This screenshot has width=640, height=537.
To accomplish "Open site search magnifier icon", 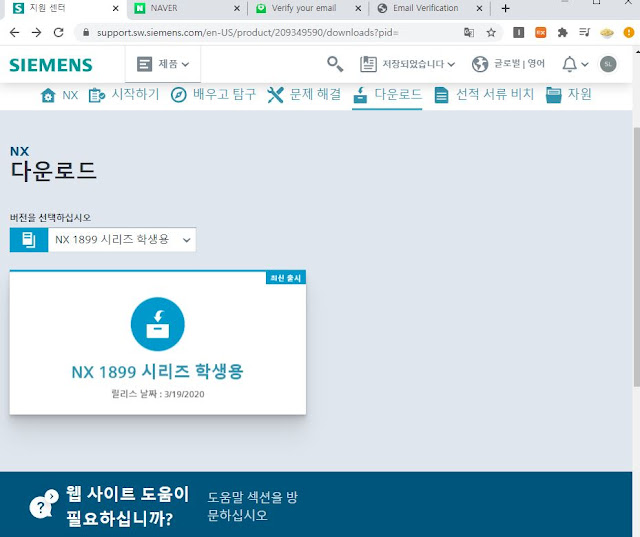I will [x=335, y=64].
